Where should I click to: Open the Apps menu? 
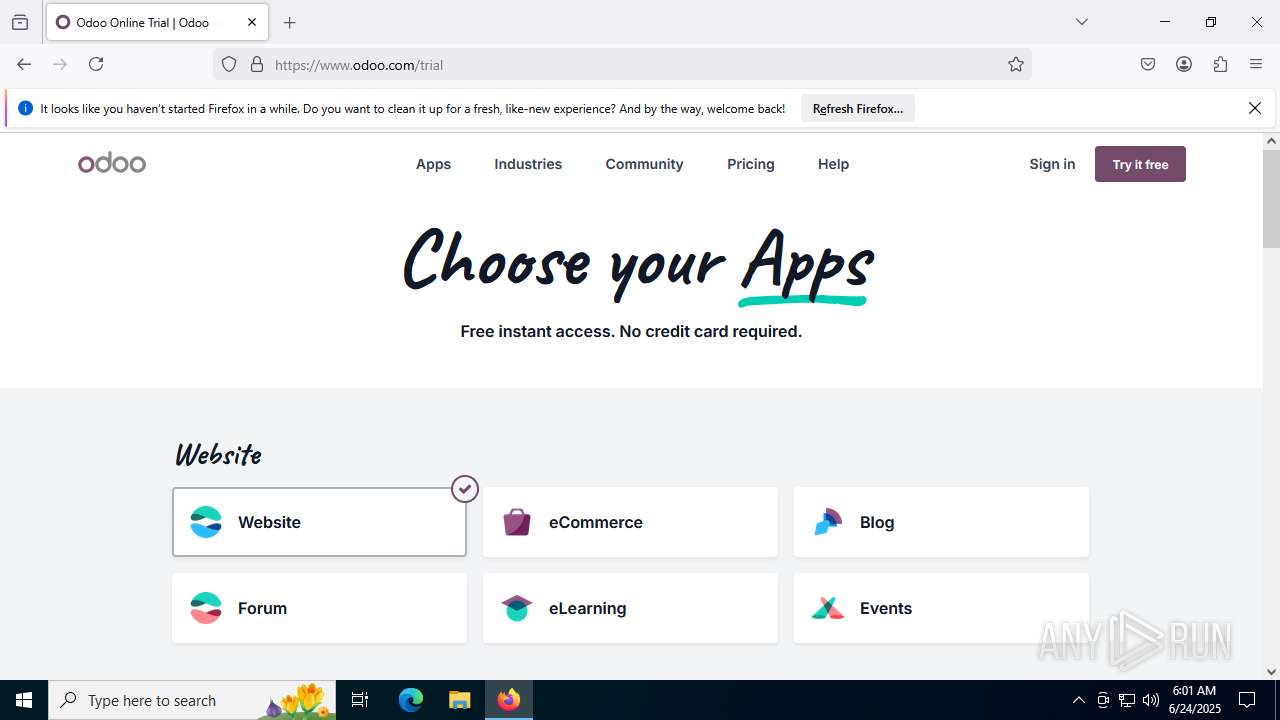point(433,164)
